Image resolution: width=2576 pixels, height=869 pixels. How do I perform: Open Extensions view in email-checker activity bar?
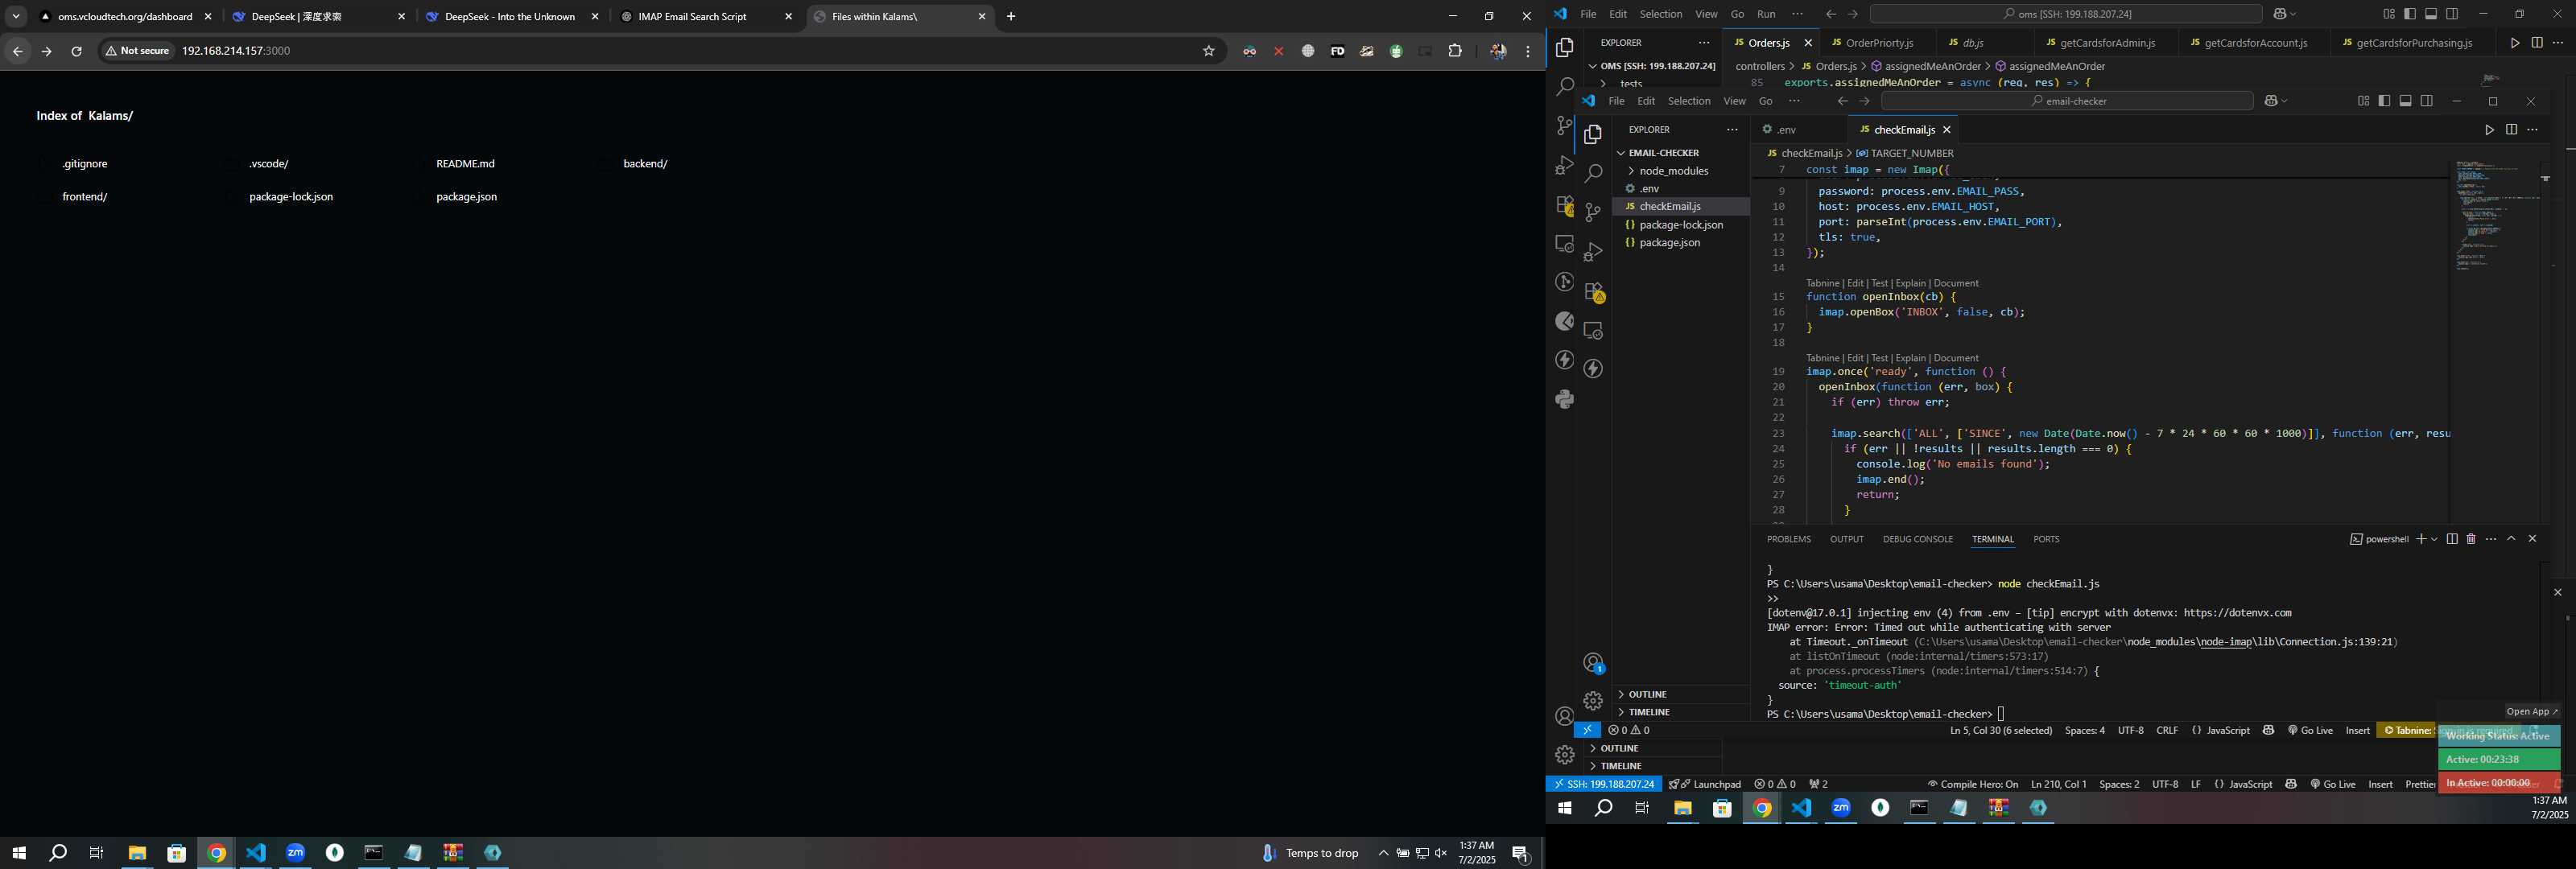(1593, 292)
